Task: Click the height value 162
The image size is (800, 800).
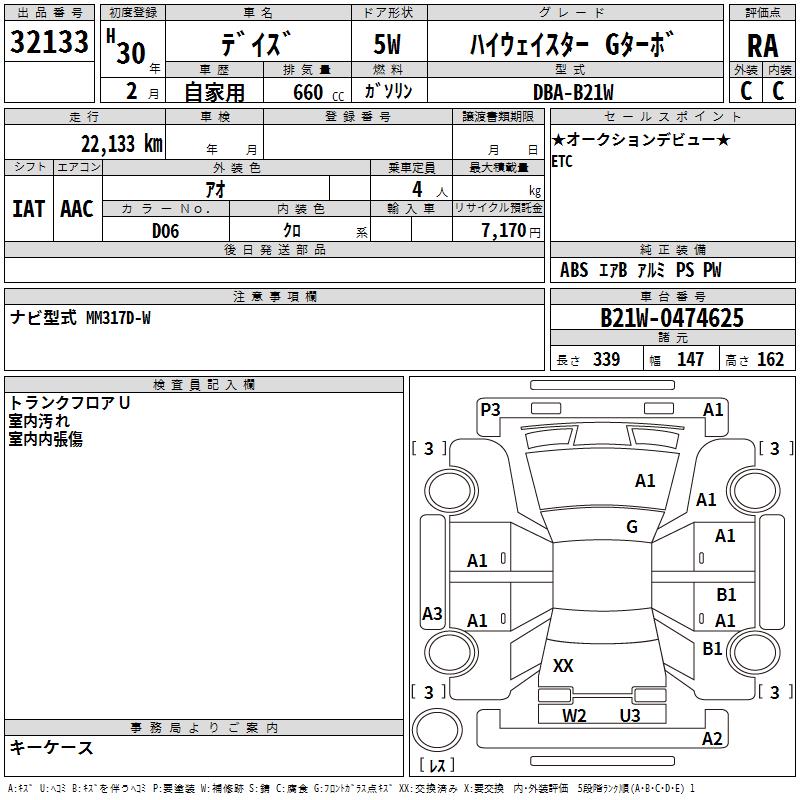Action: tap(770, 359)
